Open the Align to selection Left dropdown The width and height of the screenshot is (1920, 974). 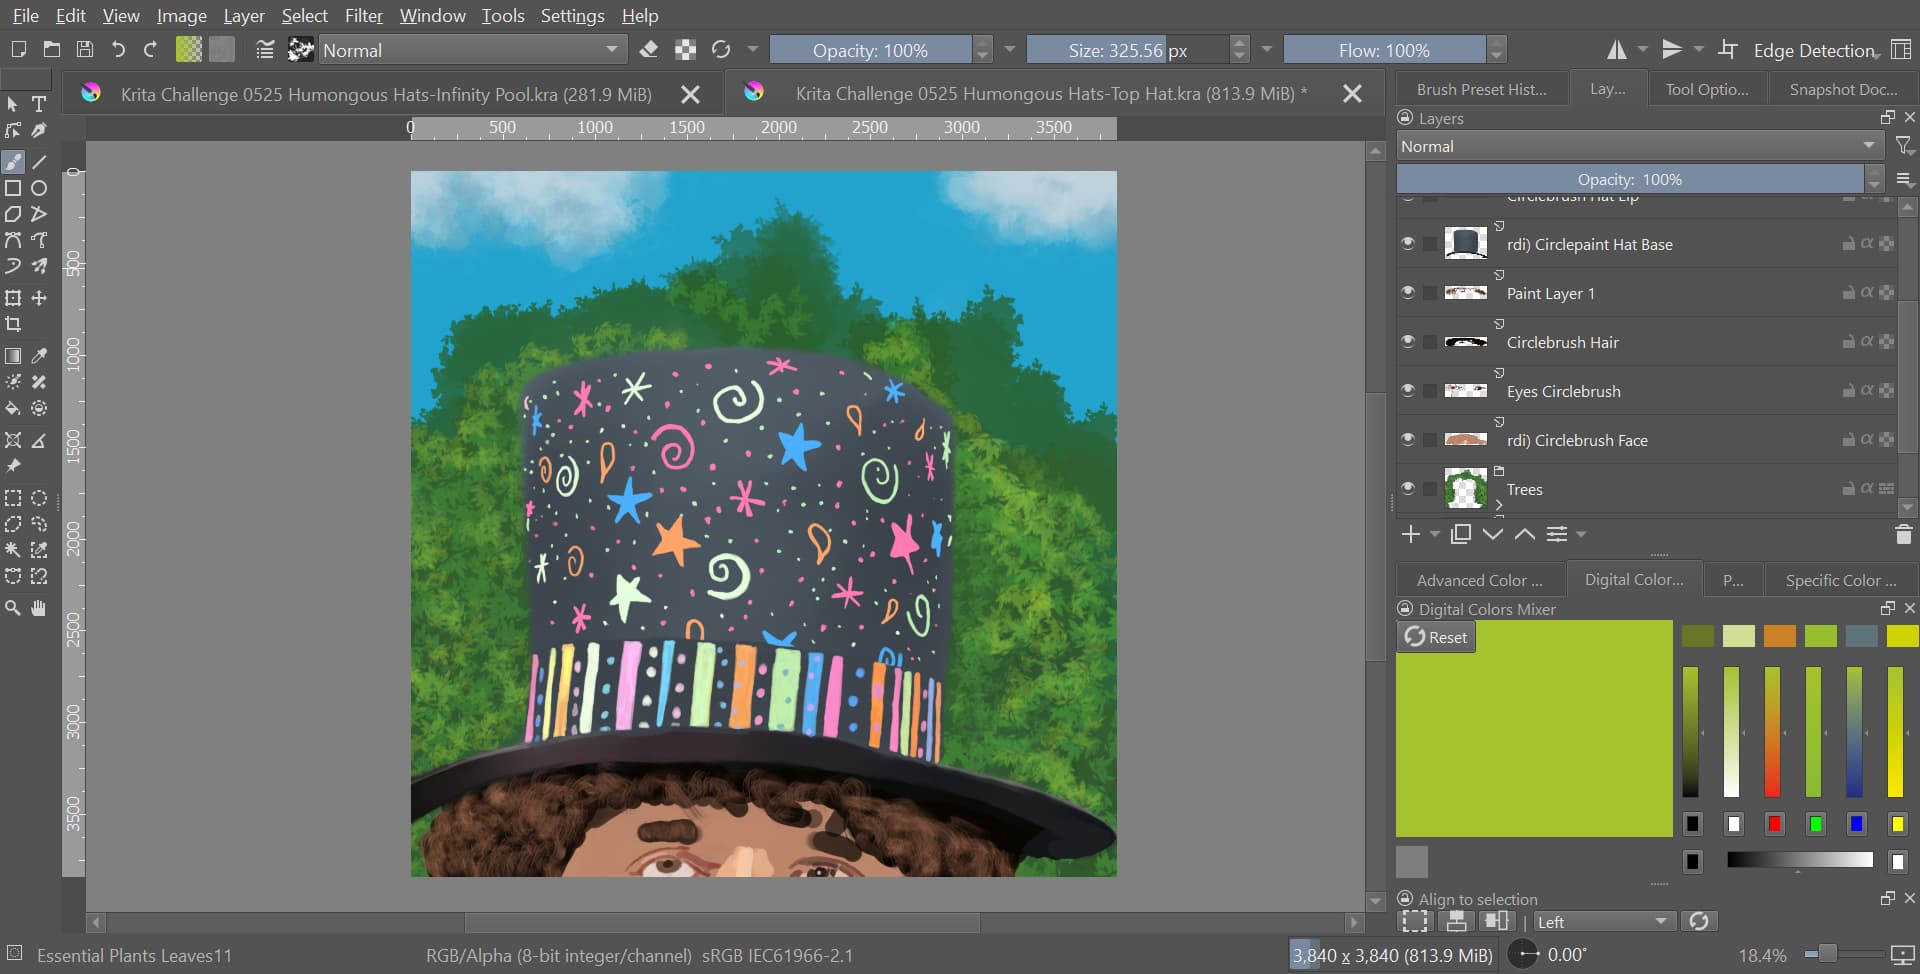(x=1602, y=921)
